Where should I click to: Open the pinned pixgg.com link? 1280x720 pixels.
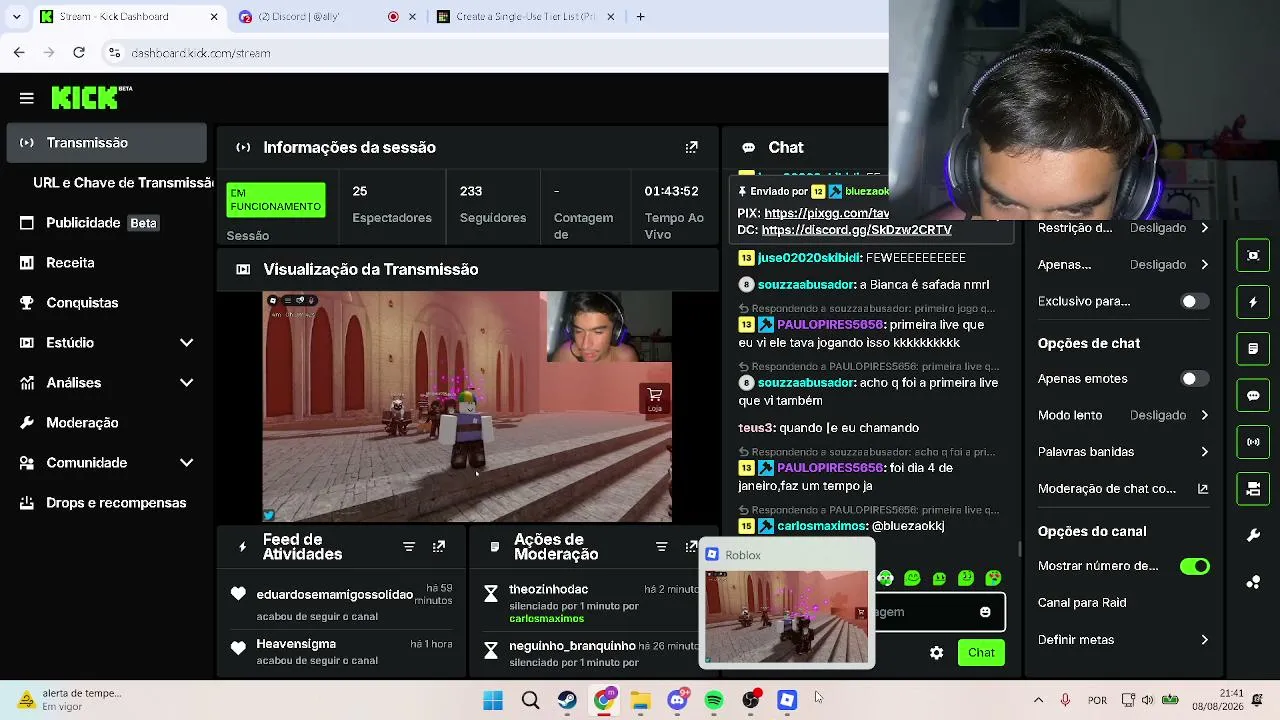826,213
